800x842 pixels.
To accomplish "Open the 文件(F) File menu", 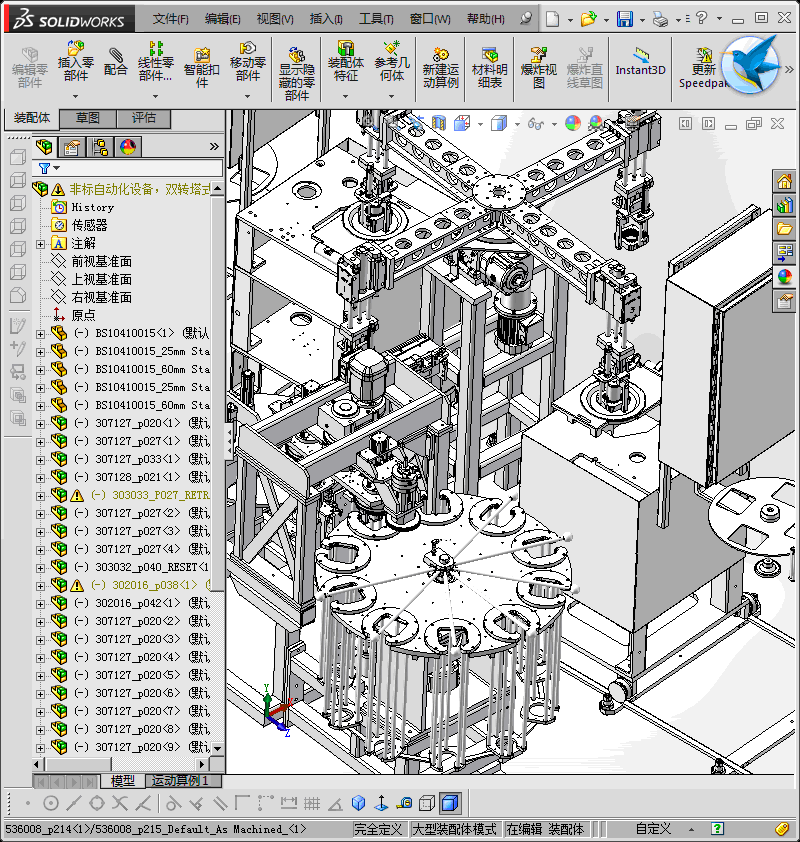I will pos(170,19).
